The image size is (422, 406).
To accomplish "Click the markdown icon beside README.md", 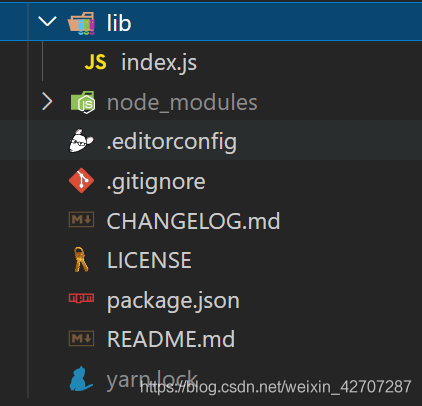I will pyautogui.click(x=81, y=339).
